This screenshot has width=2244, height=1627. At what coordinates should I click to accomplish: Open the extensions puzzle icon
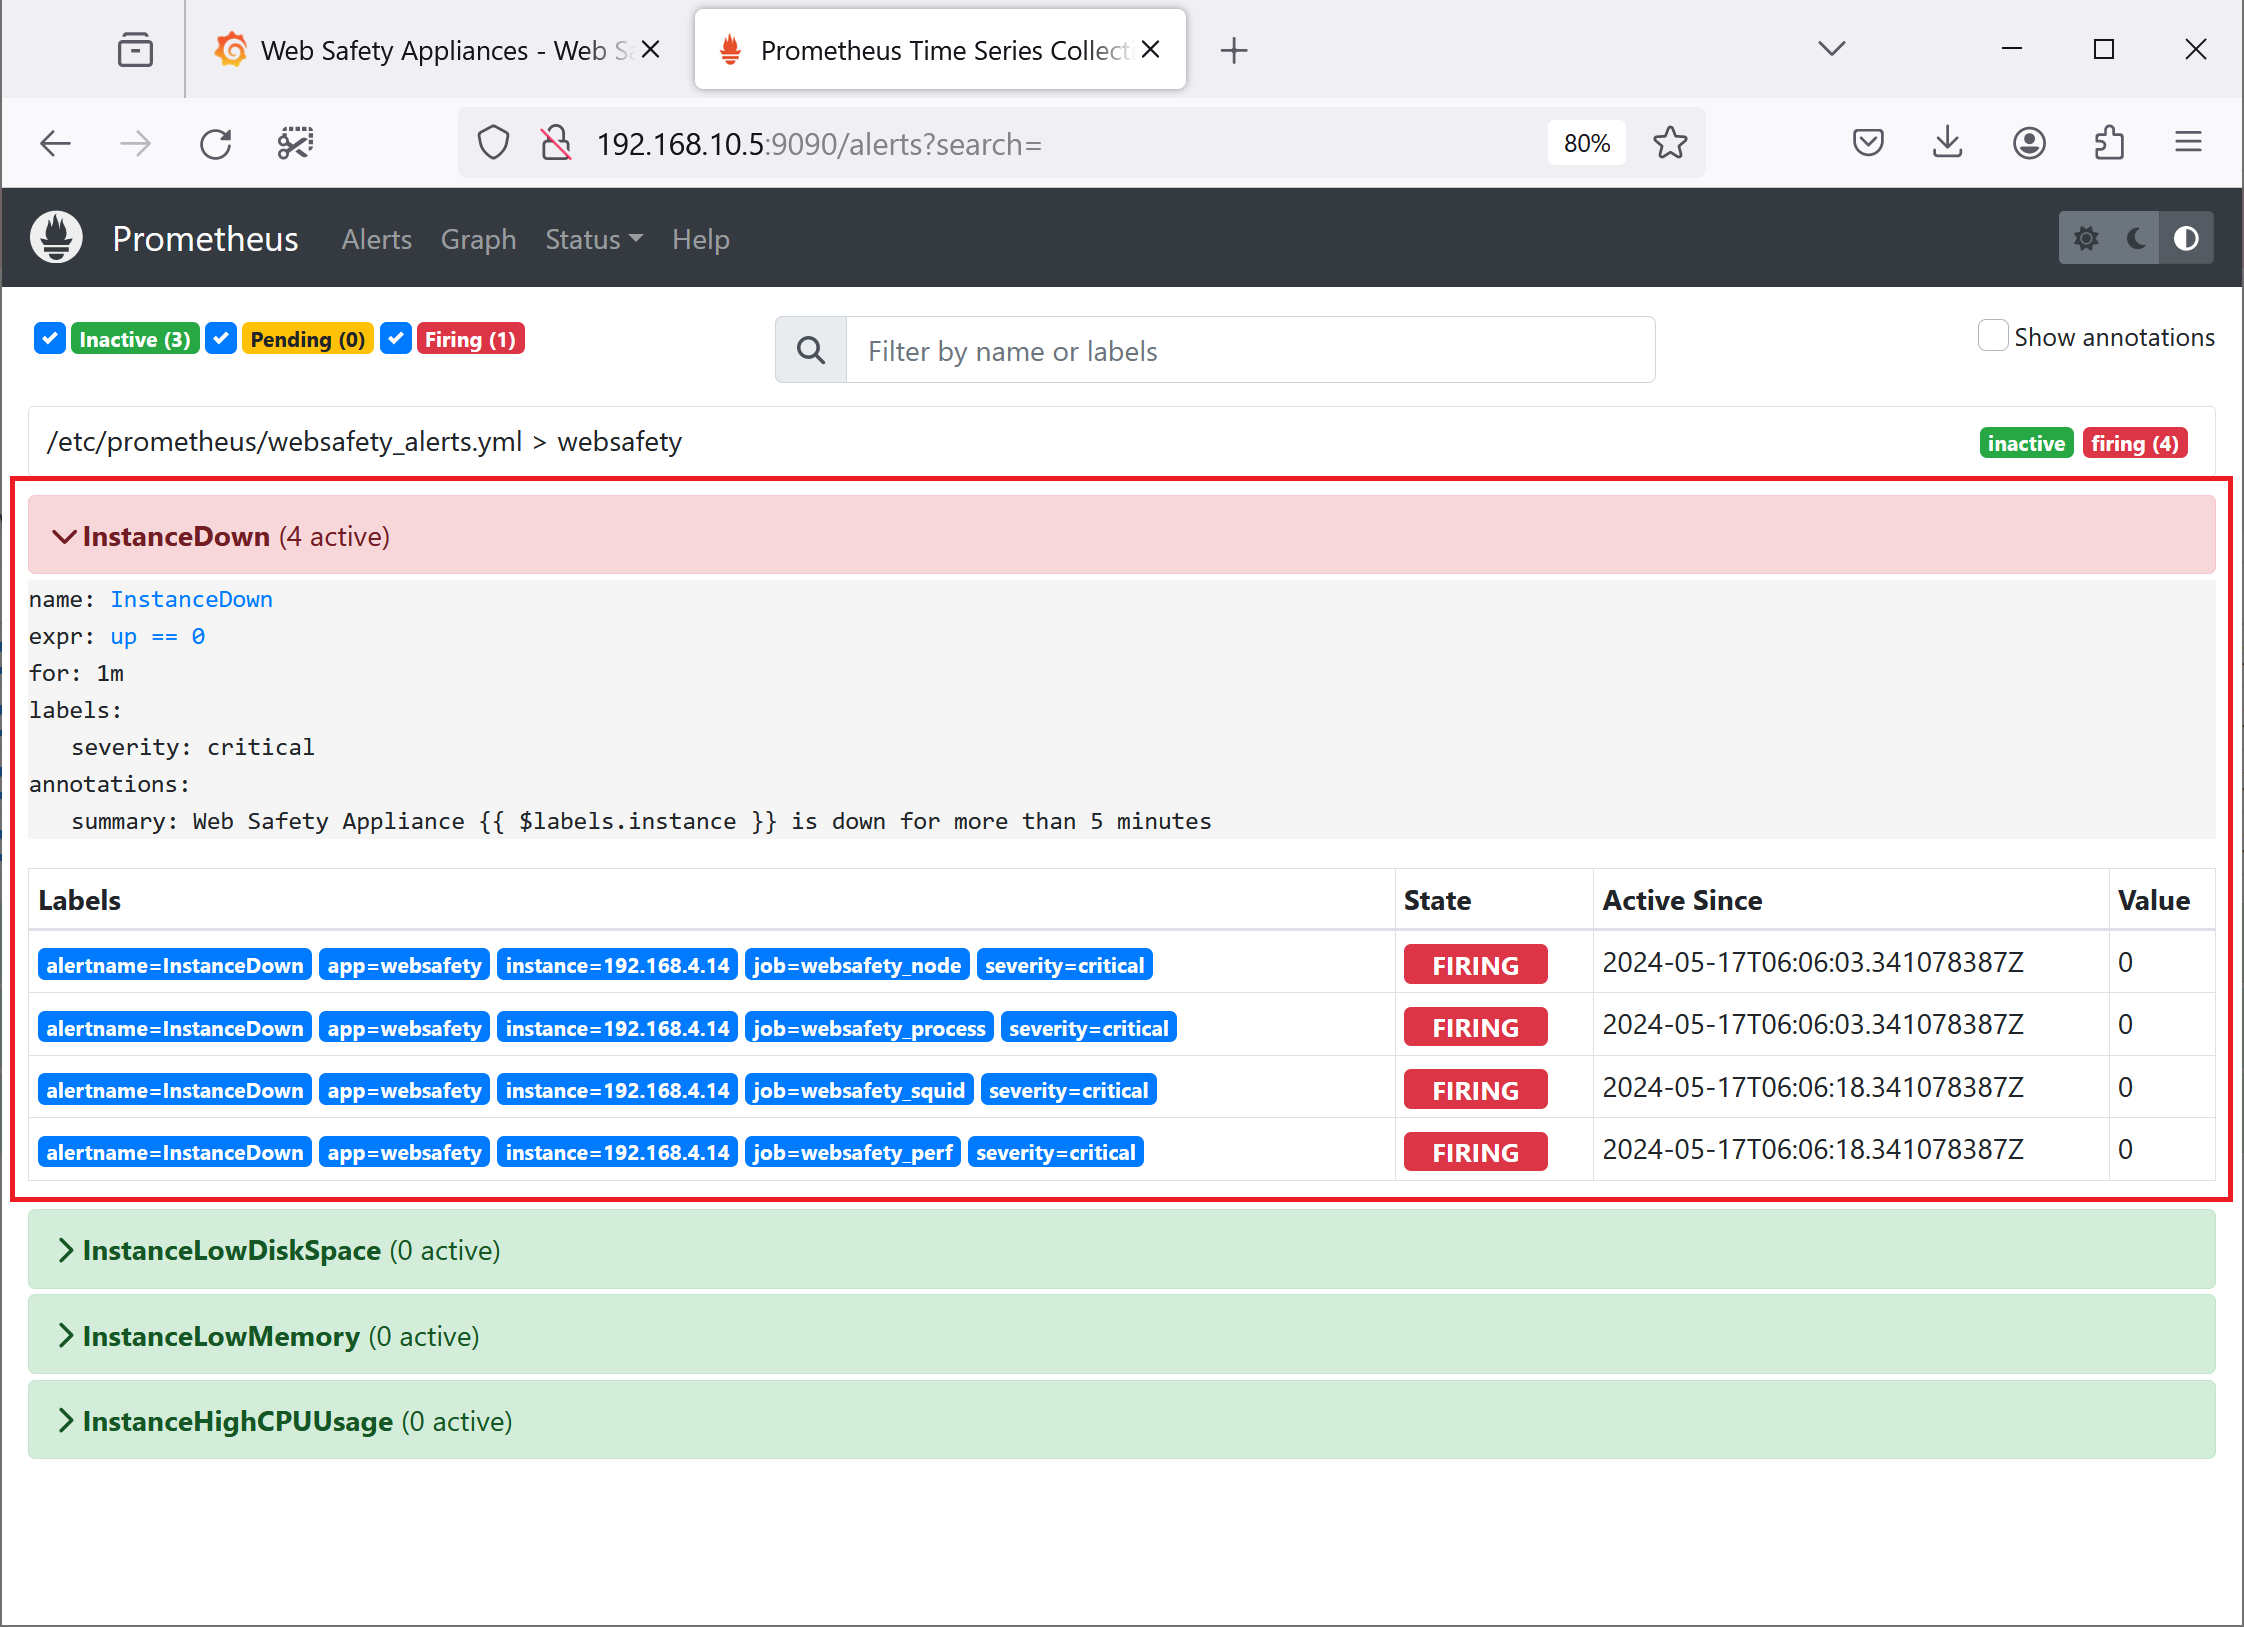(2109, 143)
